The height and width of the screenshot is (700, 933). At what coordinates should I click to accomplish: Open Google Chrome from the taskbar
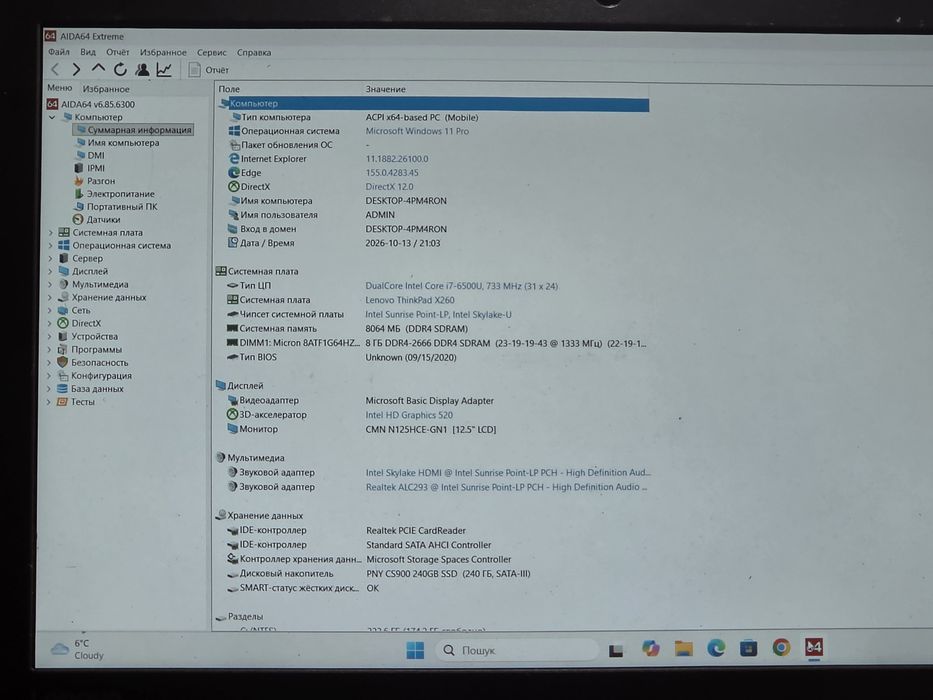[781, 647]
